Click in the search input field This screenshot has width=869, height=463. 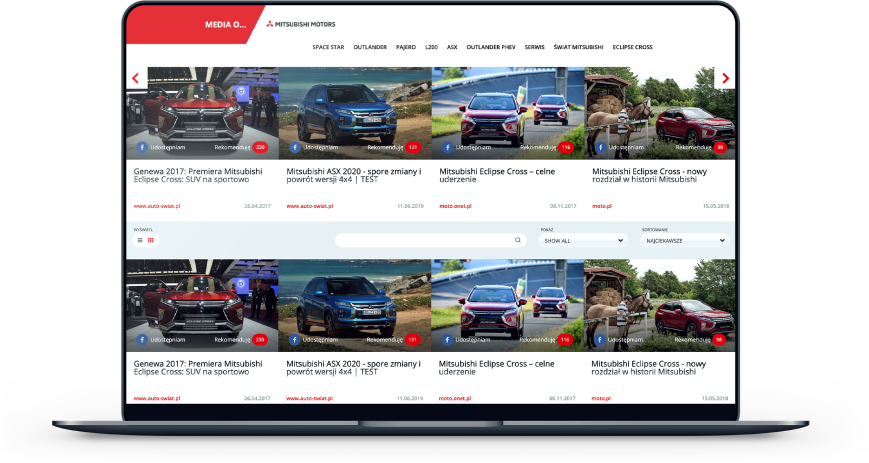click(431, 240)
